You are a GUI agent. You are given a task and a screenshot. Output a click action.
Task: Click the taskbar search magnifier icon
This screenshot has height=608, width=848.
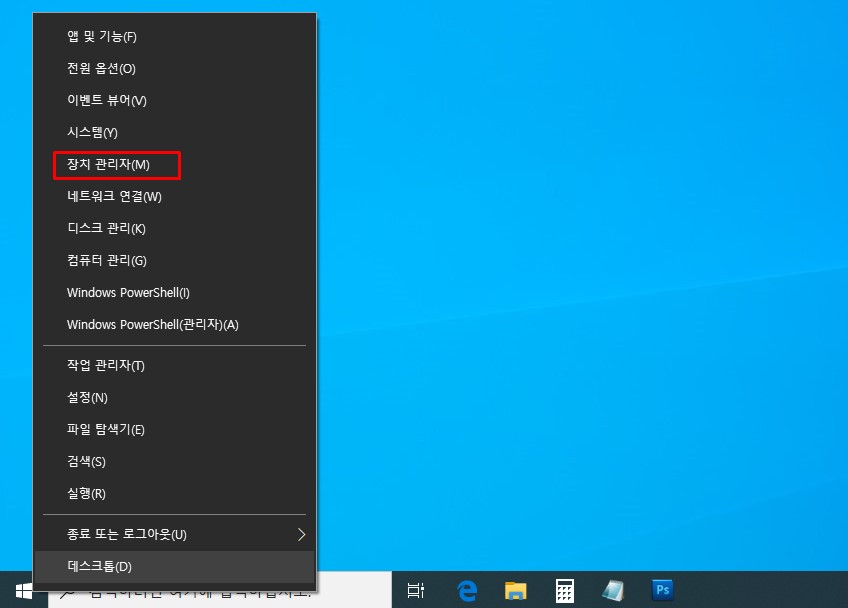pyautogui.click(x=68, y=594)
